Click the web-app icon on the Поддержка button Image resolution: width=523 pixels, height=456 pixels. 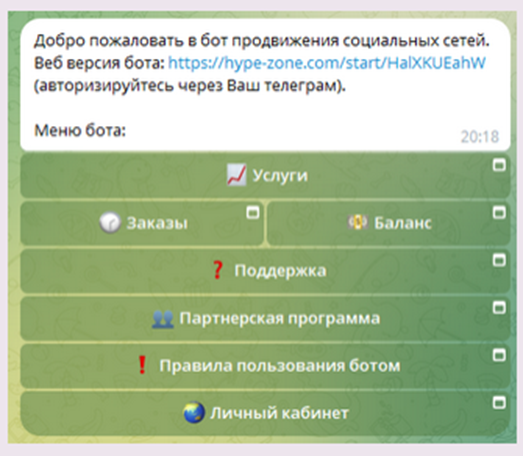tap(499, 261)
